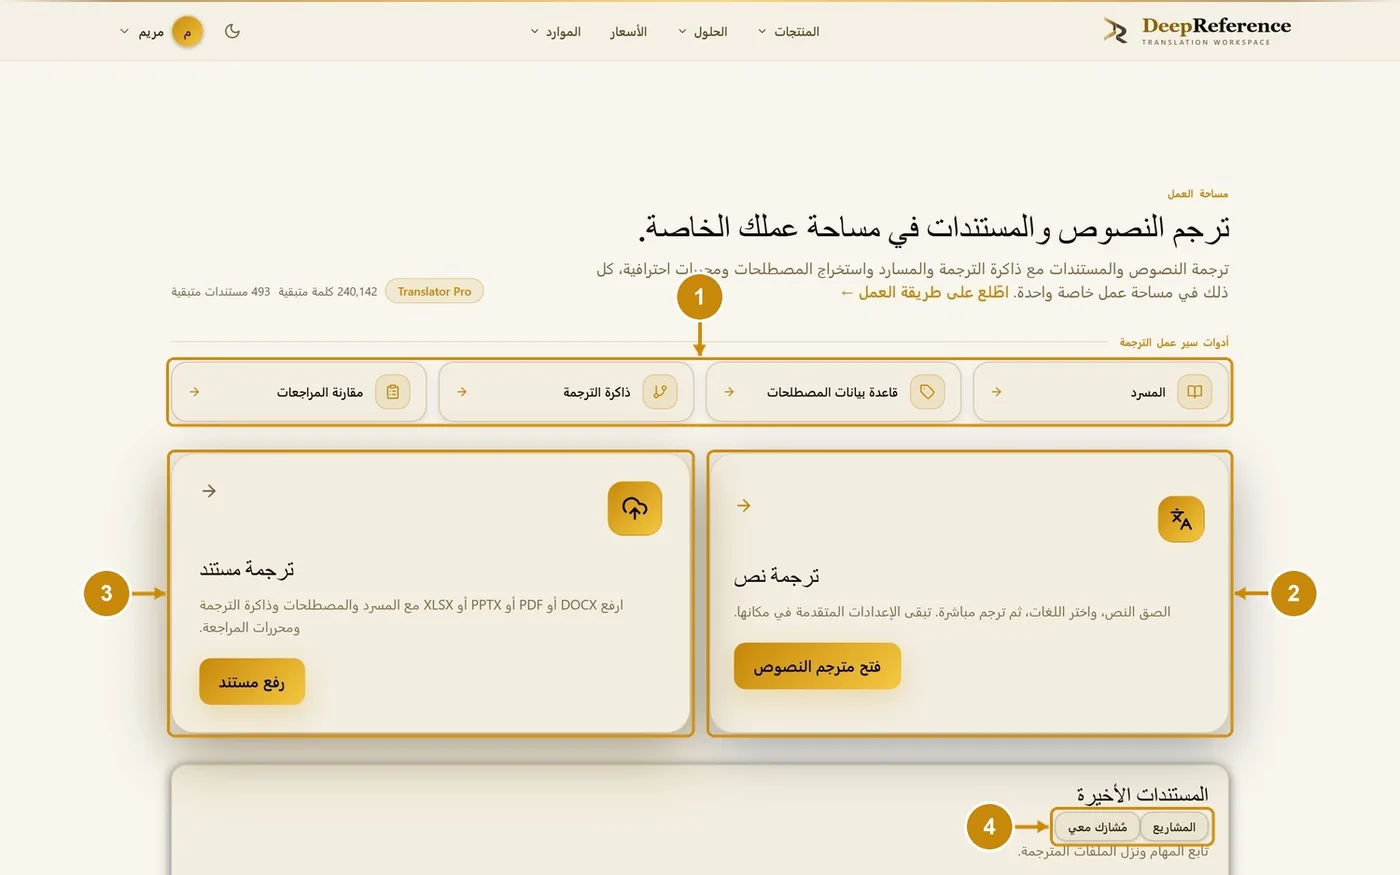Click the arrow on the ترجمة نص card
This screenshot has width=1400, height=875.
click(x=743, y=506)
